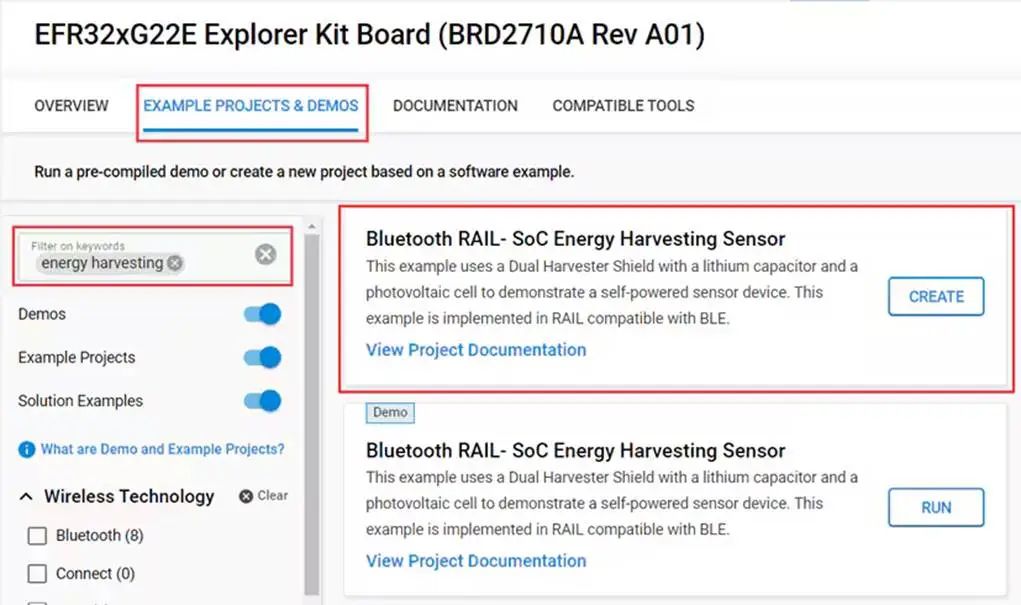Go to the Documentation tab
This screenshot has height=605, width=1021.
(455, 105)
